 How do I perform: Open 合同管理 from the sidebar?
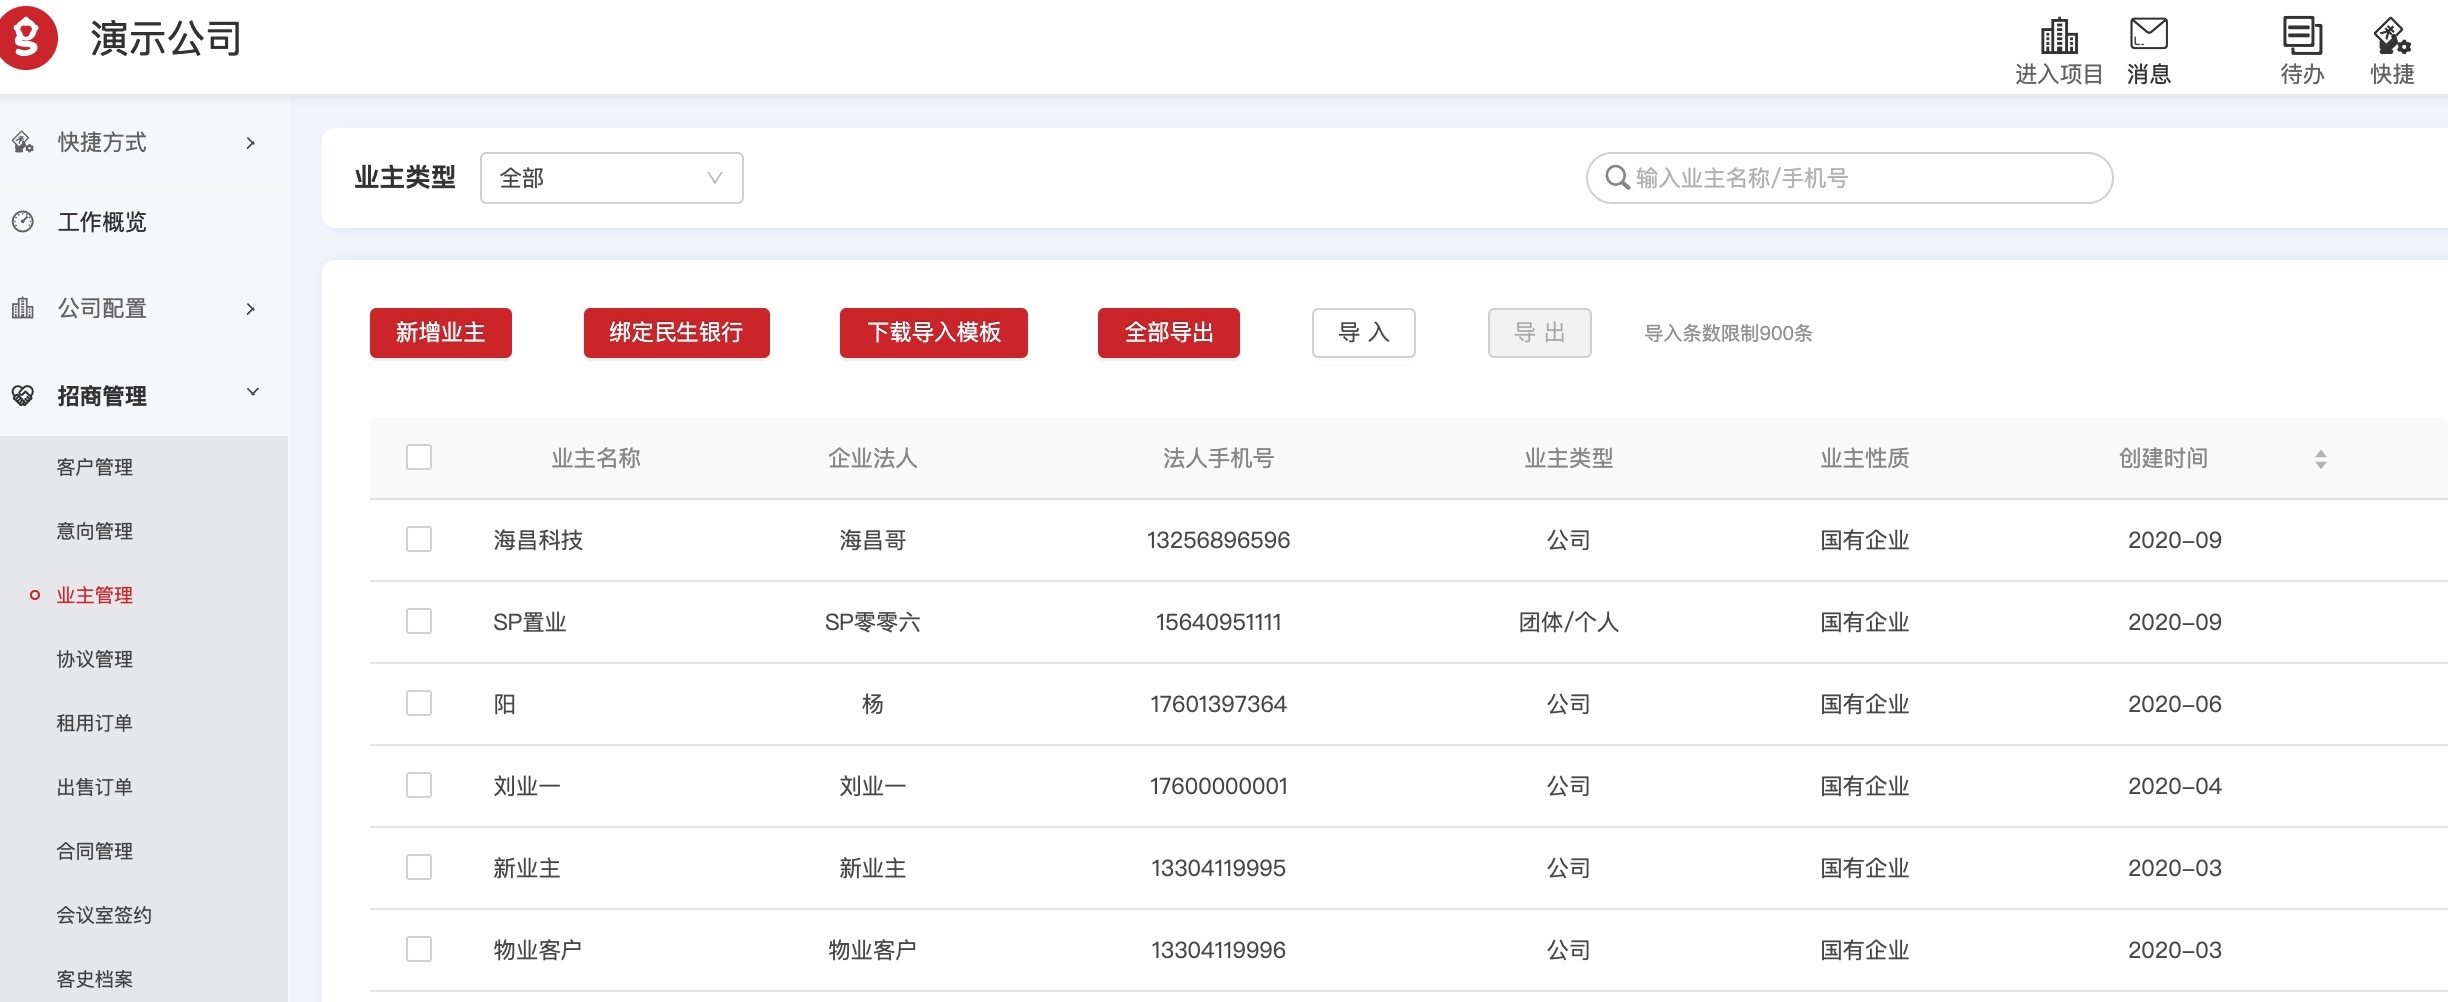(95, 851)
